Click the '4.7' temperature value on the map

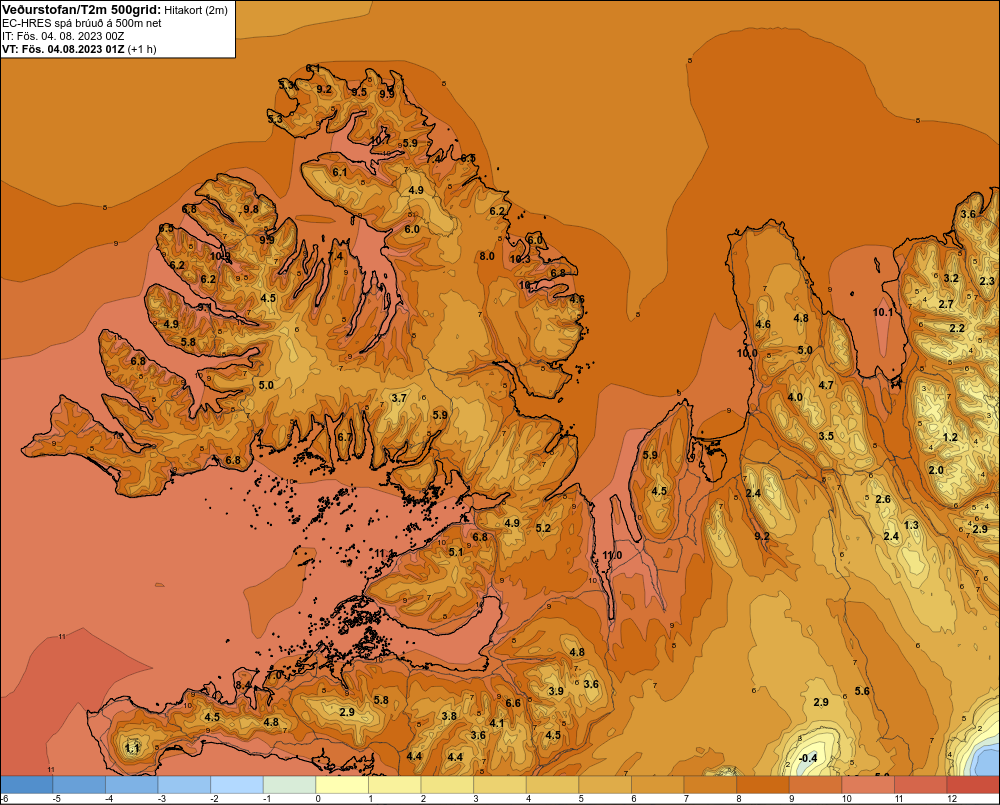[x=826, y=385]
